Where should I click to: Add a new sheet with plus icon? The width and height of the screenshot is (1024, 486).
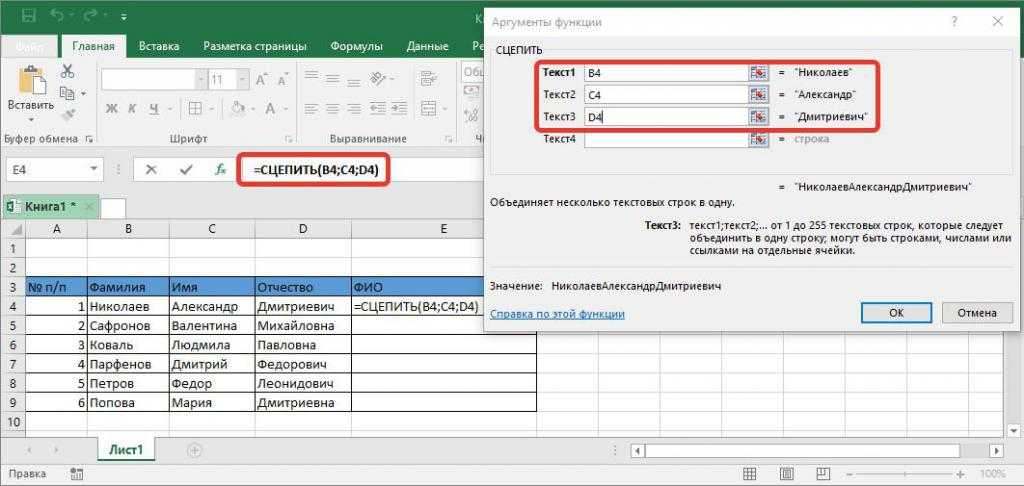coord(194,450)
